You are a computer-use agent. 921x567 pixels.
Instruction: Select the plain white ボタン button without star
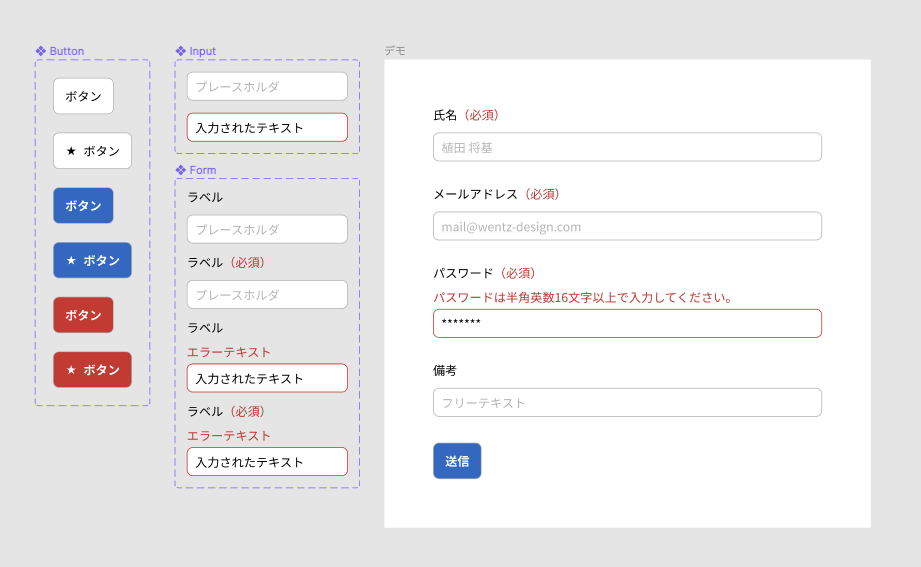point(83,96)
